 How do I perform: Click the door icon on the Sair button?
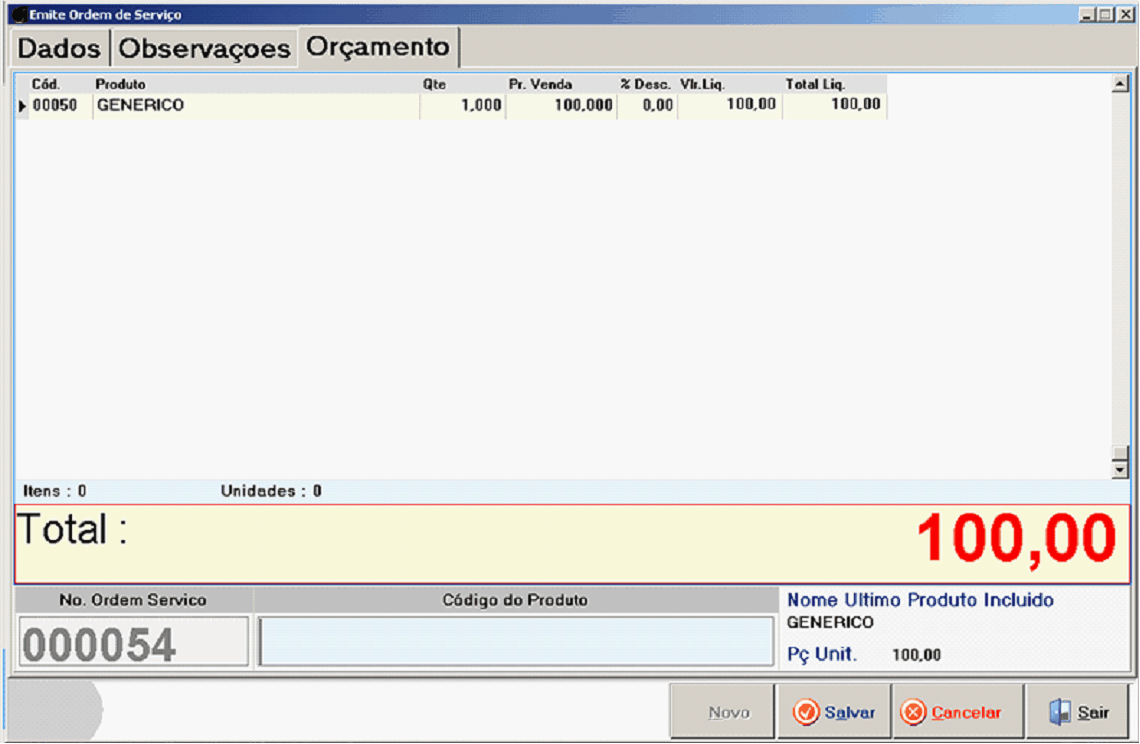[1059, 712]
